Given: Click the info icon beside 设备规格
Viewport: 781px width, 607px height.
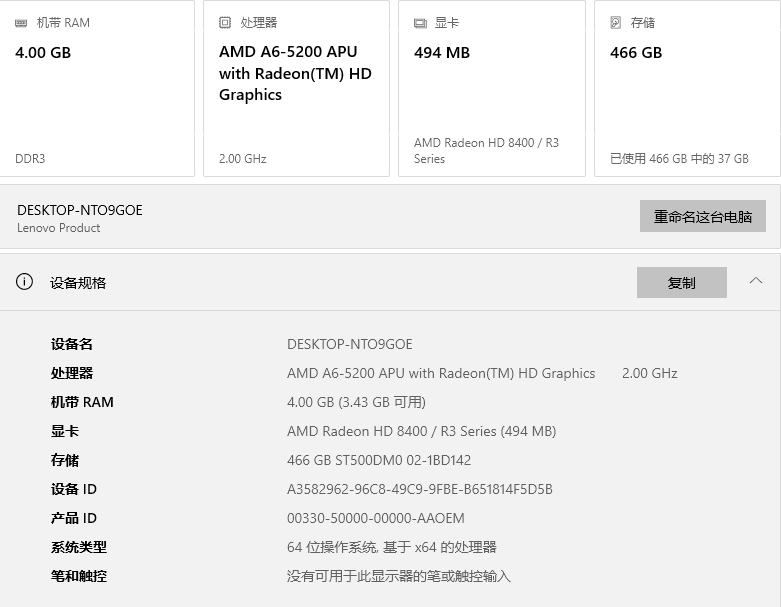Looking at the screenshot, I should click(x=24, y=282).
